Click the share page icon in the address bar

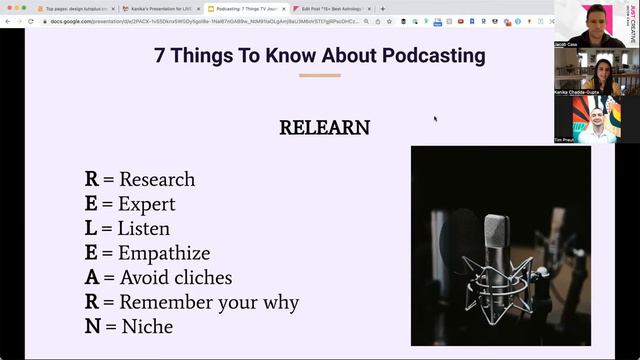click(x=378, y=21)
